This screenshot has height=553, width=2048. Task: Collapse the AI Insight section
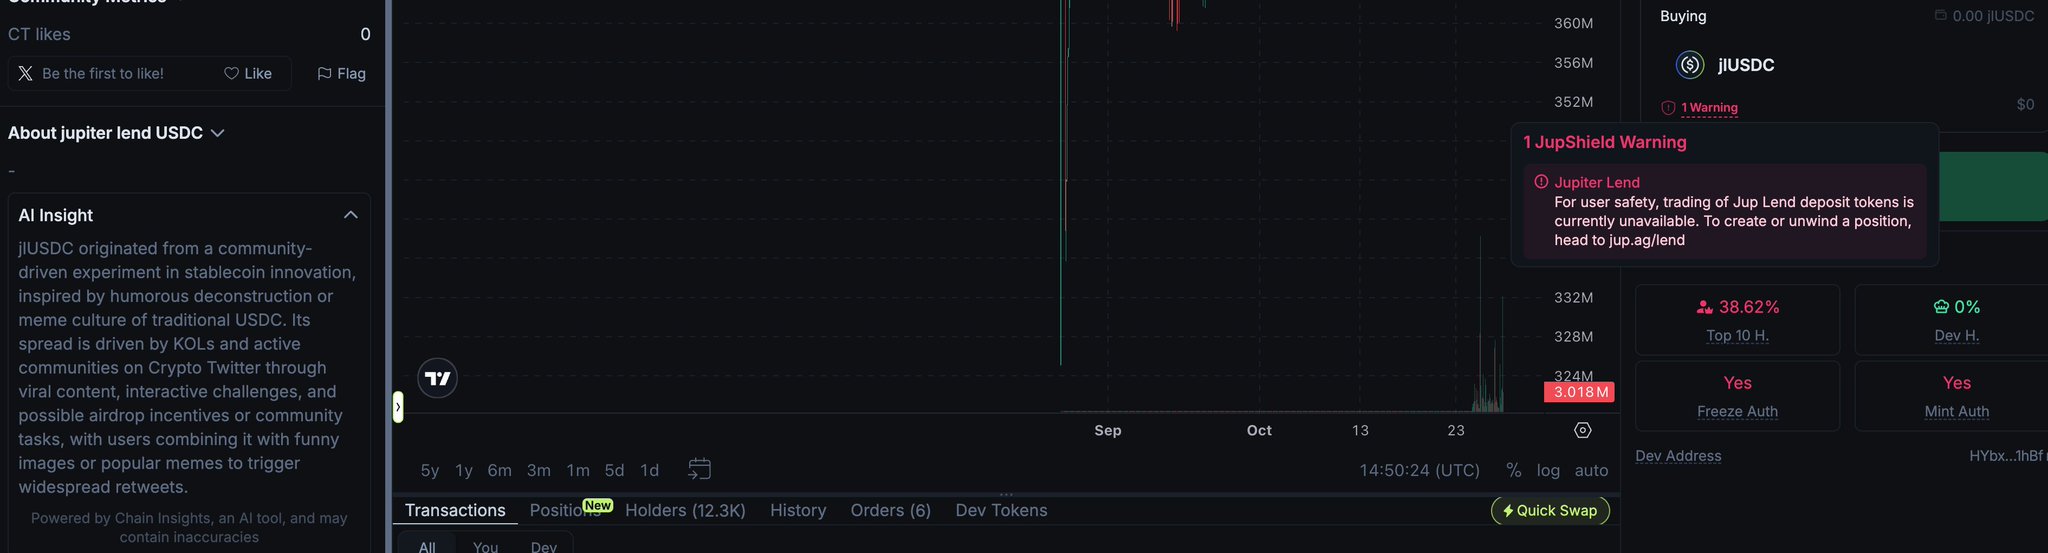pos(350,215)
